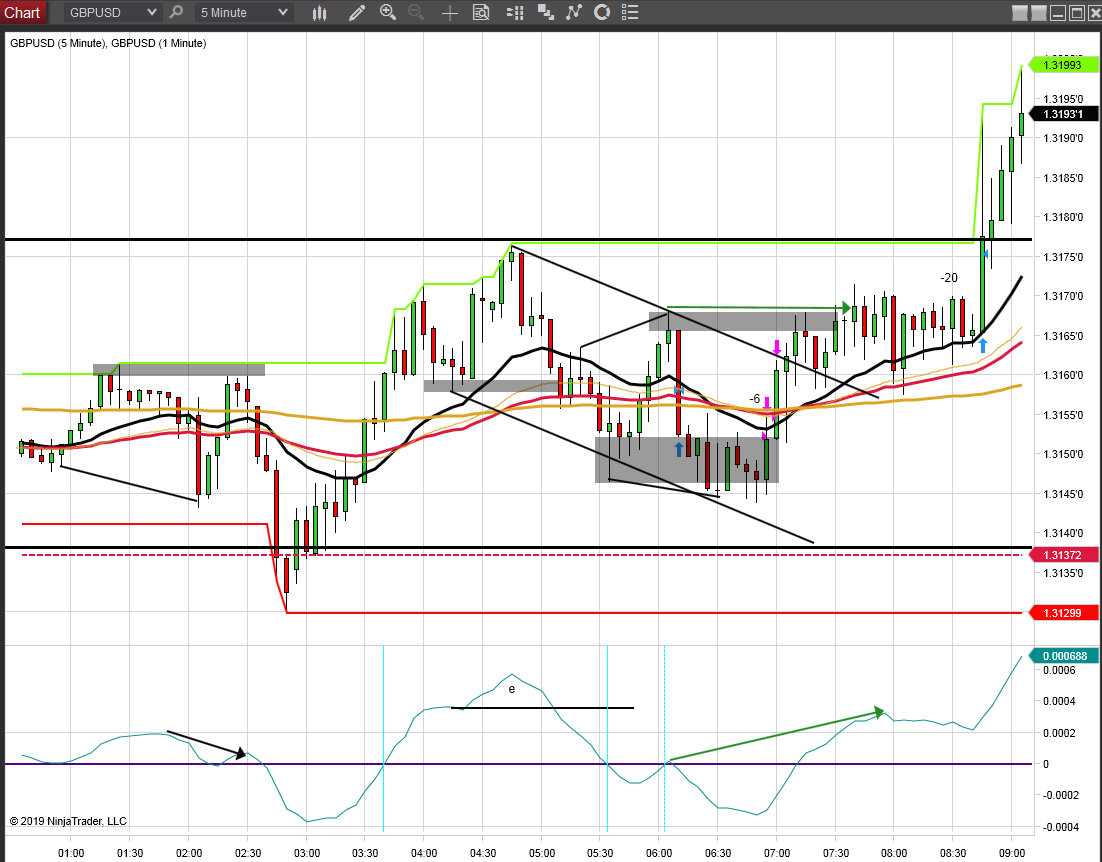Image resolution: width=1102 pixels, height=862 pixels.
Task: Click the -0.0004 indicator axis label
Action: pos(1061,827)
